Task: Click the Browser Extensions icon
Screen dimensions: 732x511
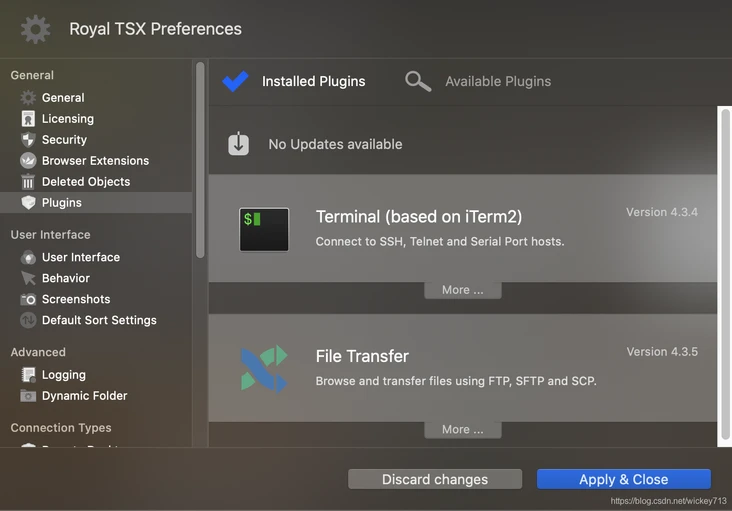Action: (x=28, y=161)
